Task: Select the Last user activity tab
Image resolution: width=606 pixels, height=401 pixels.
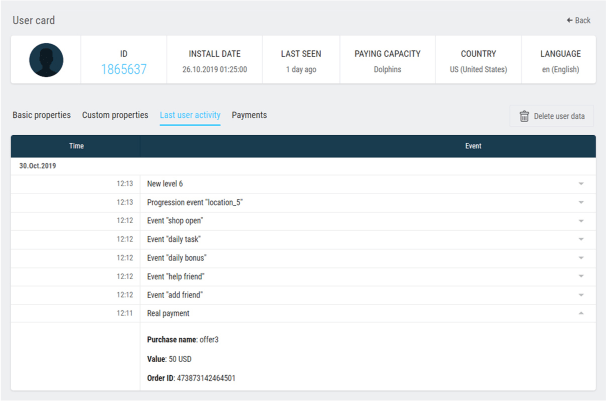Action: tap(190, 115)
